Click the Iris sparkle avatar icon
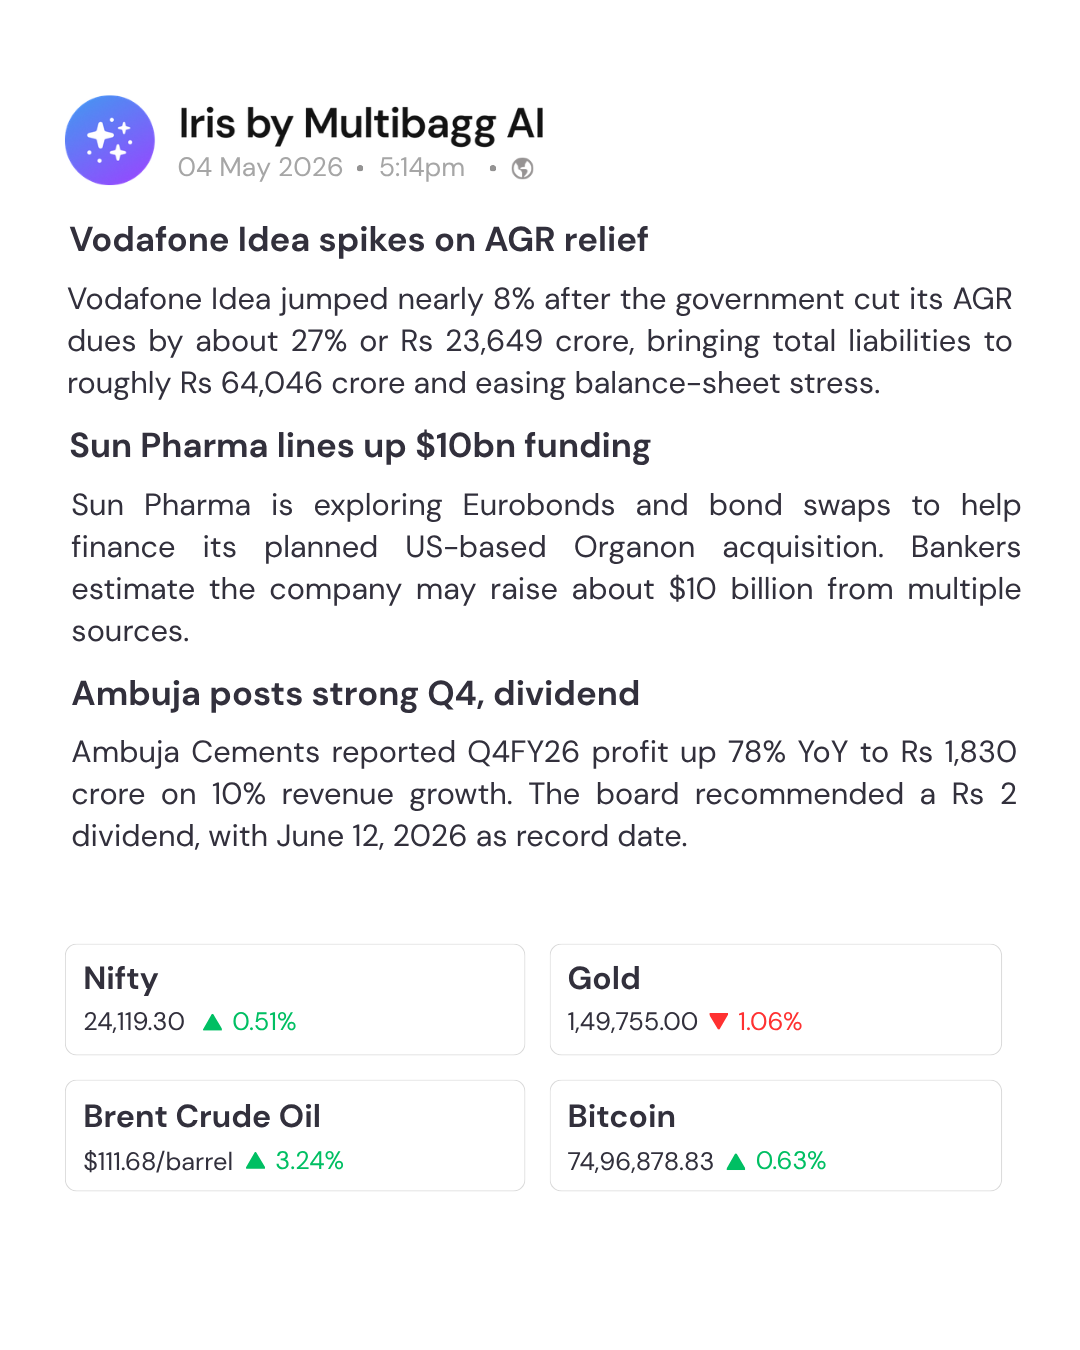1080x1350 pixels. [x=110, y=140]
